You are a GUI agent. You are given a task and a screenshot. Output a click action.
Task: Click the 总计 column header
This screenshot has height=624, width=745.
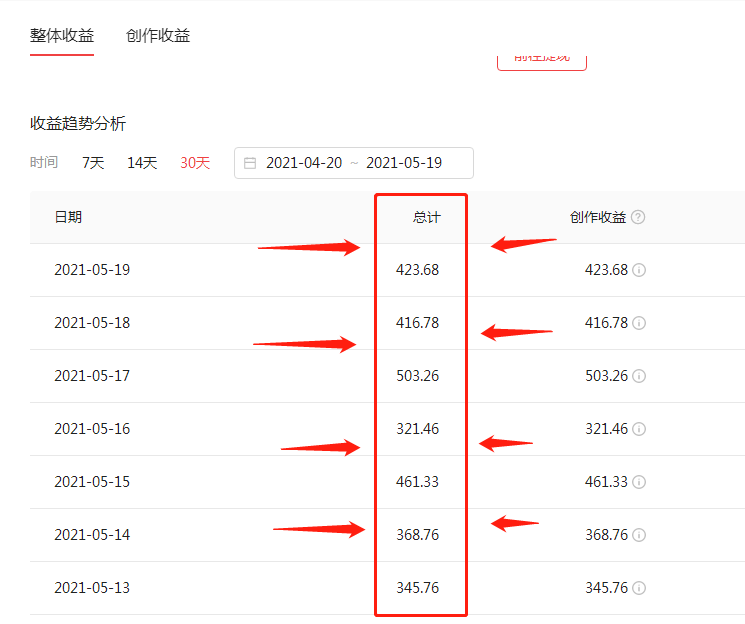tap(426, 217)
